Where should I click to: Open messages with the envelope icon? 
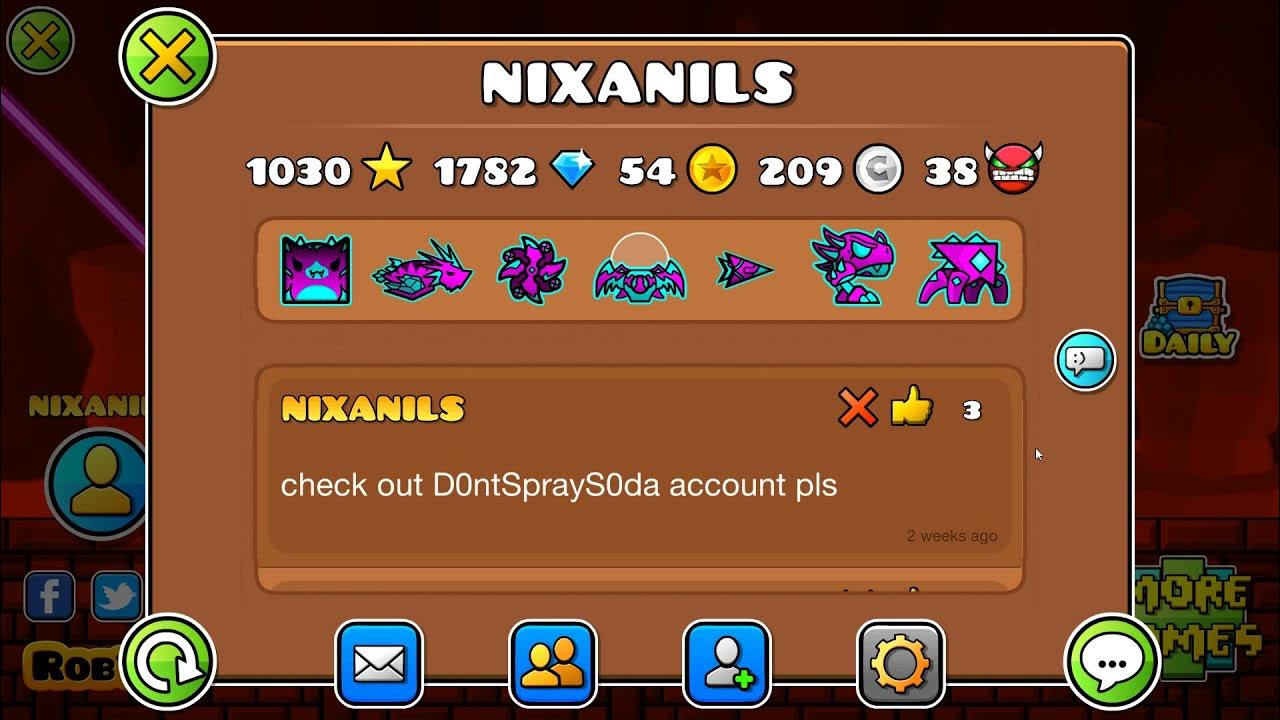pyautogui.click(x=379, y=663)
